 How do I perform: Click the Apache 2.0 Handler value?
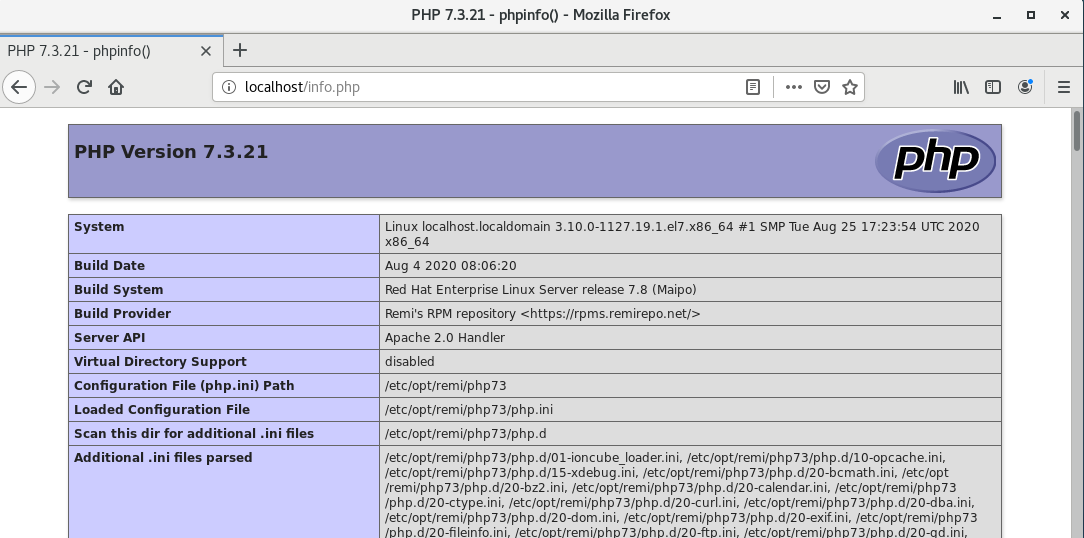point(445,338)
